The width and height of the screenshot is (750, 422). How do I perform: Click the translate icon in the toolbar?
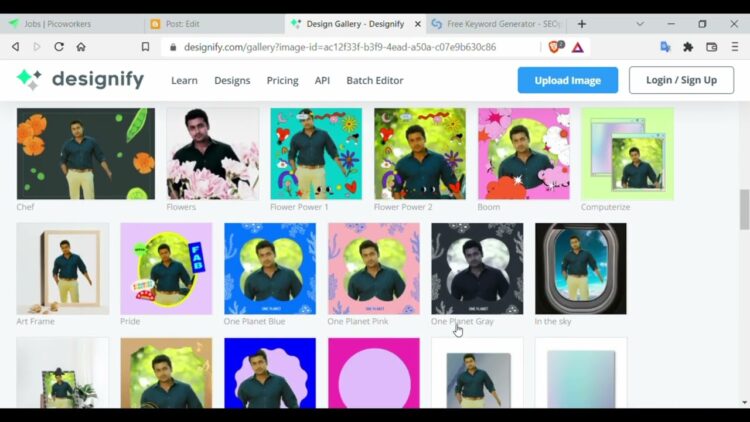[x=665, y=46]
